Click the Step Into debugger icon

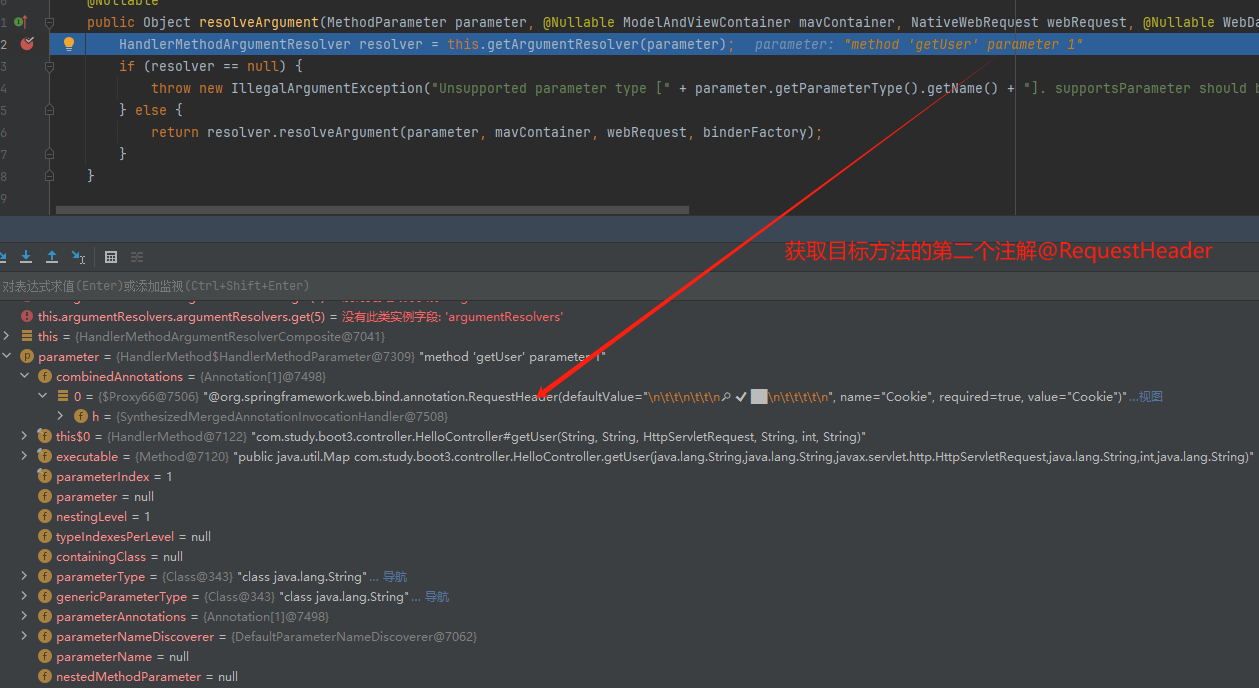click(x=26, y=257)
